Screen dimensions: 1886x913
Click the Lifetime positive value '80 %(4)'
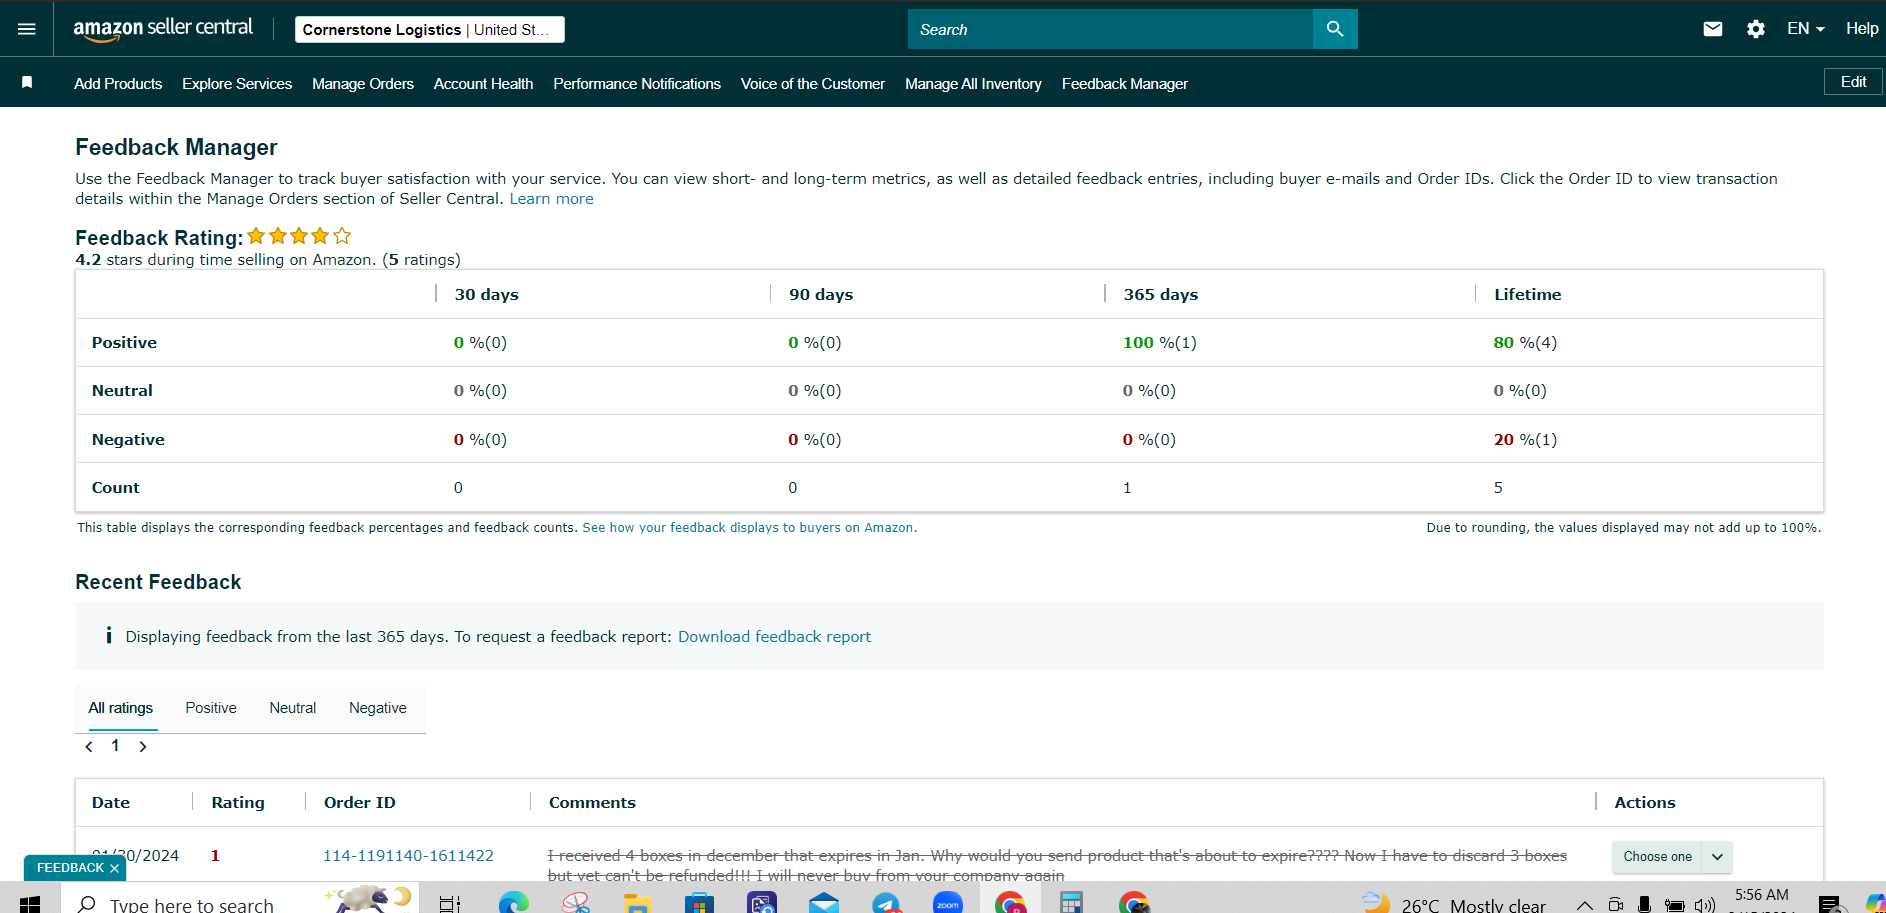click(x=1525, y=343)
